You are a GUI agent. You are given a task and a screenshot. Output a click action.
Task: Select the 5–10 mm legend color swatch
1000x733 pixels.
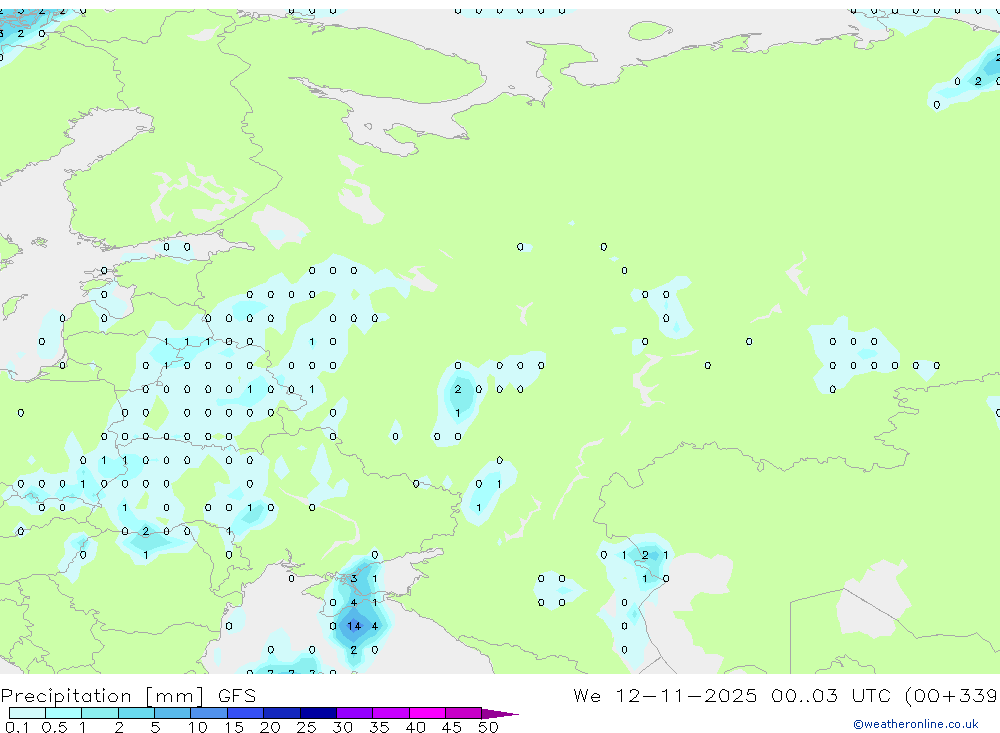pos(173,713)
